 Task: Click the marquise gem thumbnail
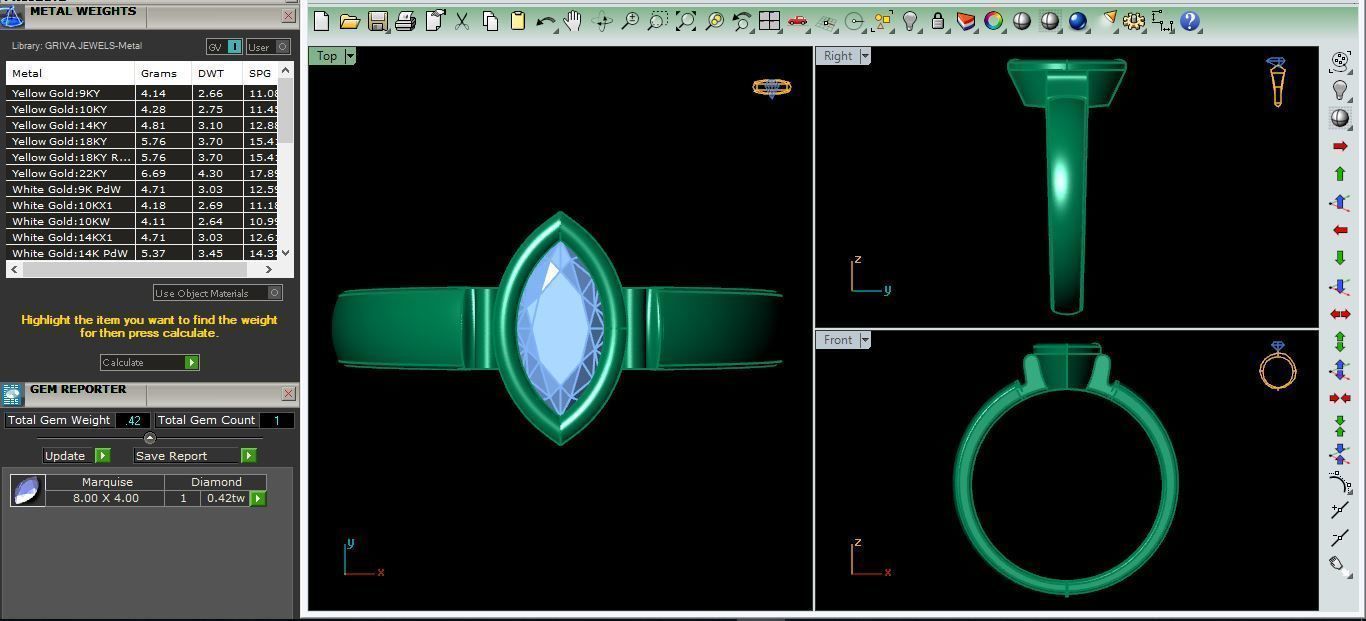point(27,490)
